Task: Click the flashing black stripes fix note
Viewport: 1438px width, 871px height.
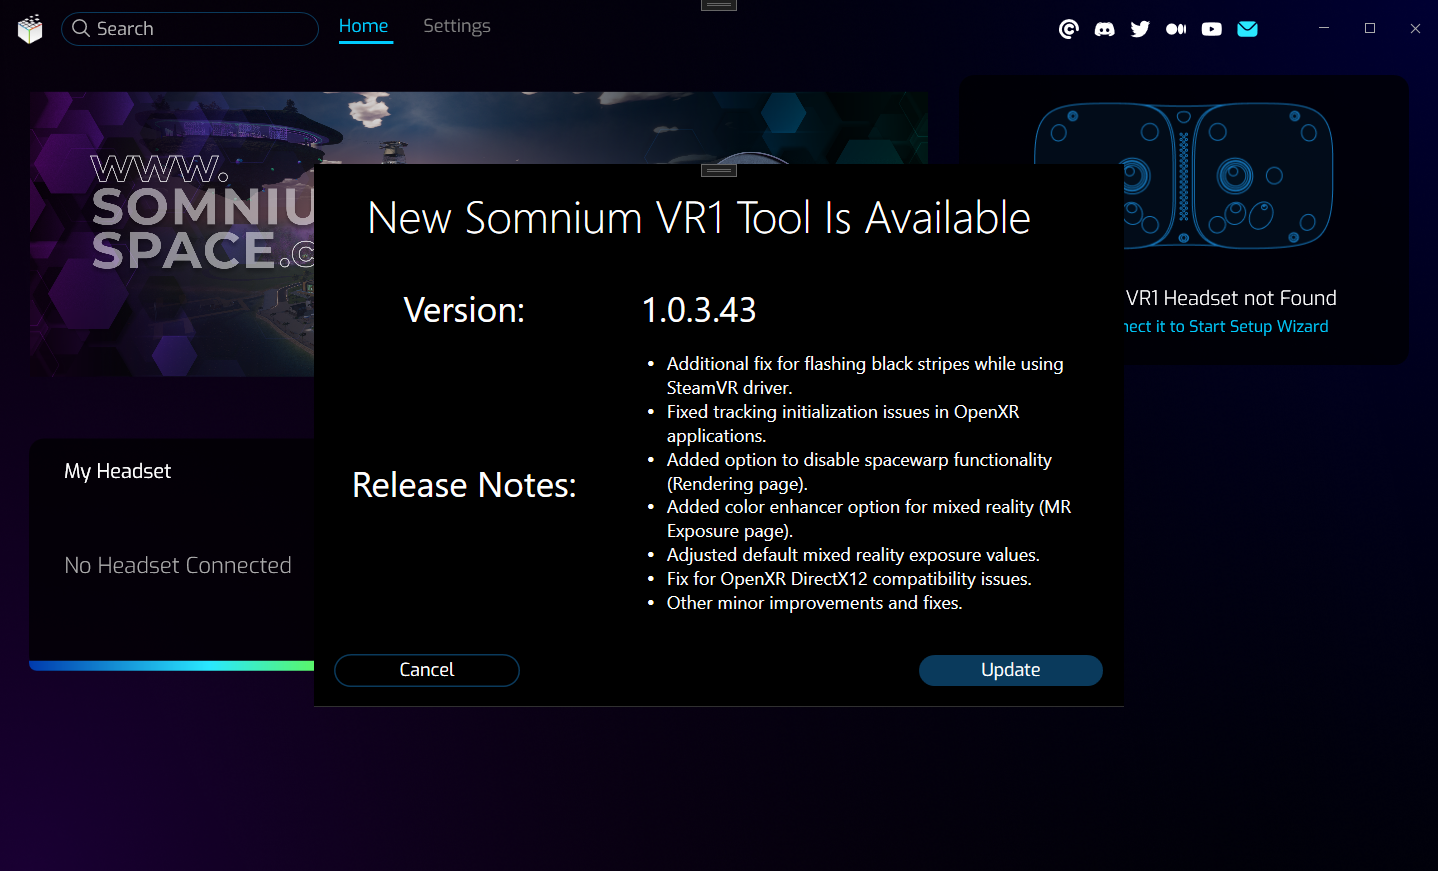Action: point(865,376)
